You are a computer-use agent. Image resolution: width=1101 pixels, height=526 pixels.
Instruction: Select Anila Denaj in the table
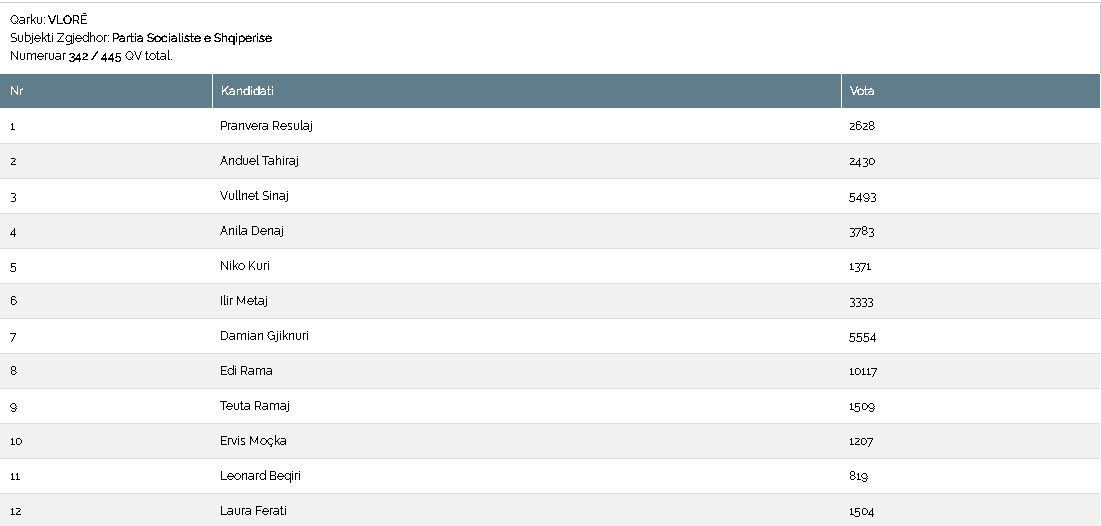tap(251, 231)
